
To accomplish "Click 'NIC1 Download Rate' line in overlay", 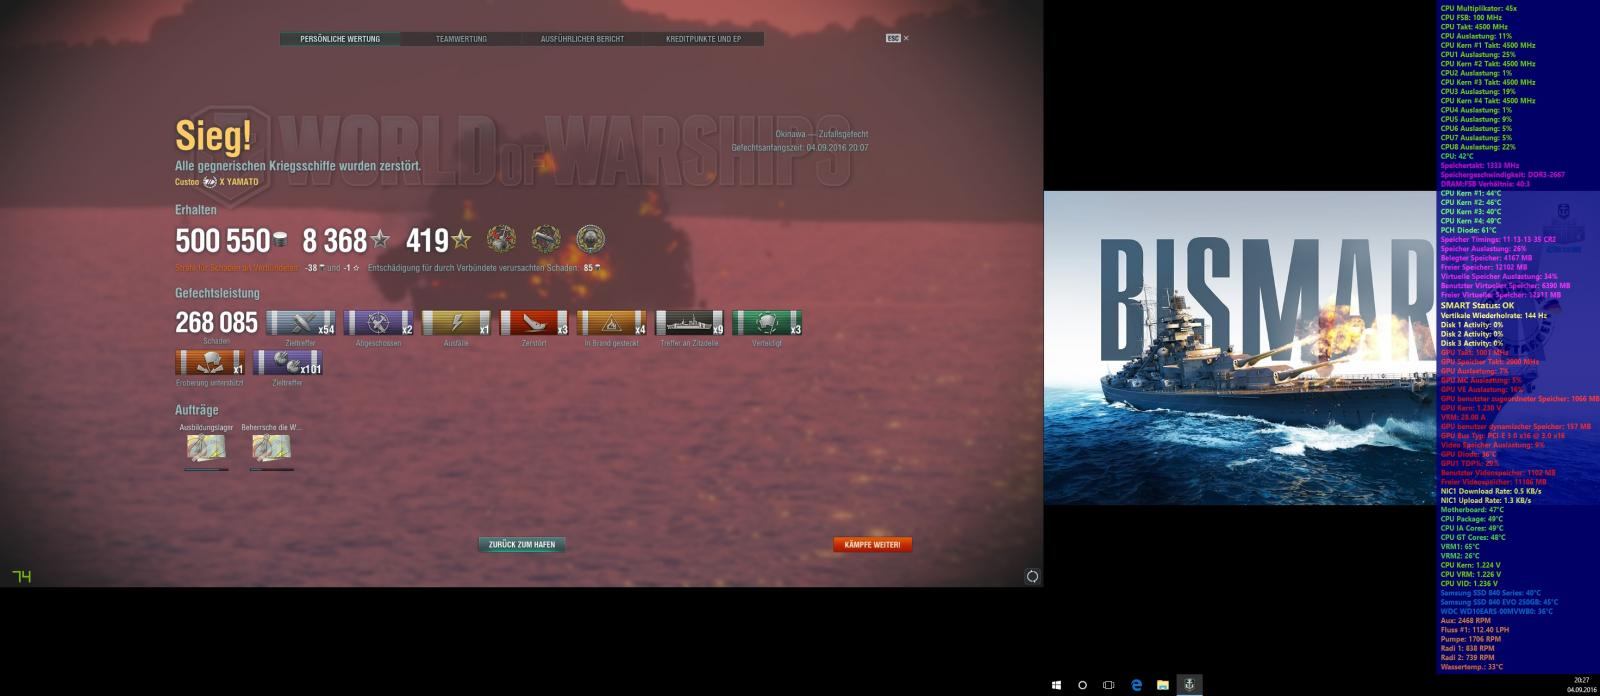I will [x=1490, y=491].
